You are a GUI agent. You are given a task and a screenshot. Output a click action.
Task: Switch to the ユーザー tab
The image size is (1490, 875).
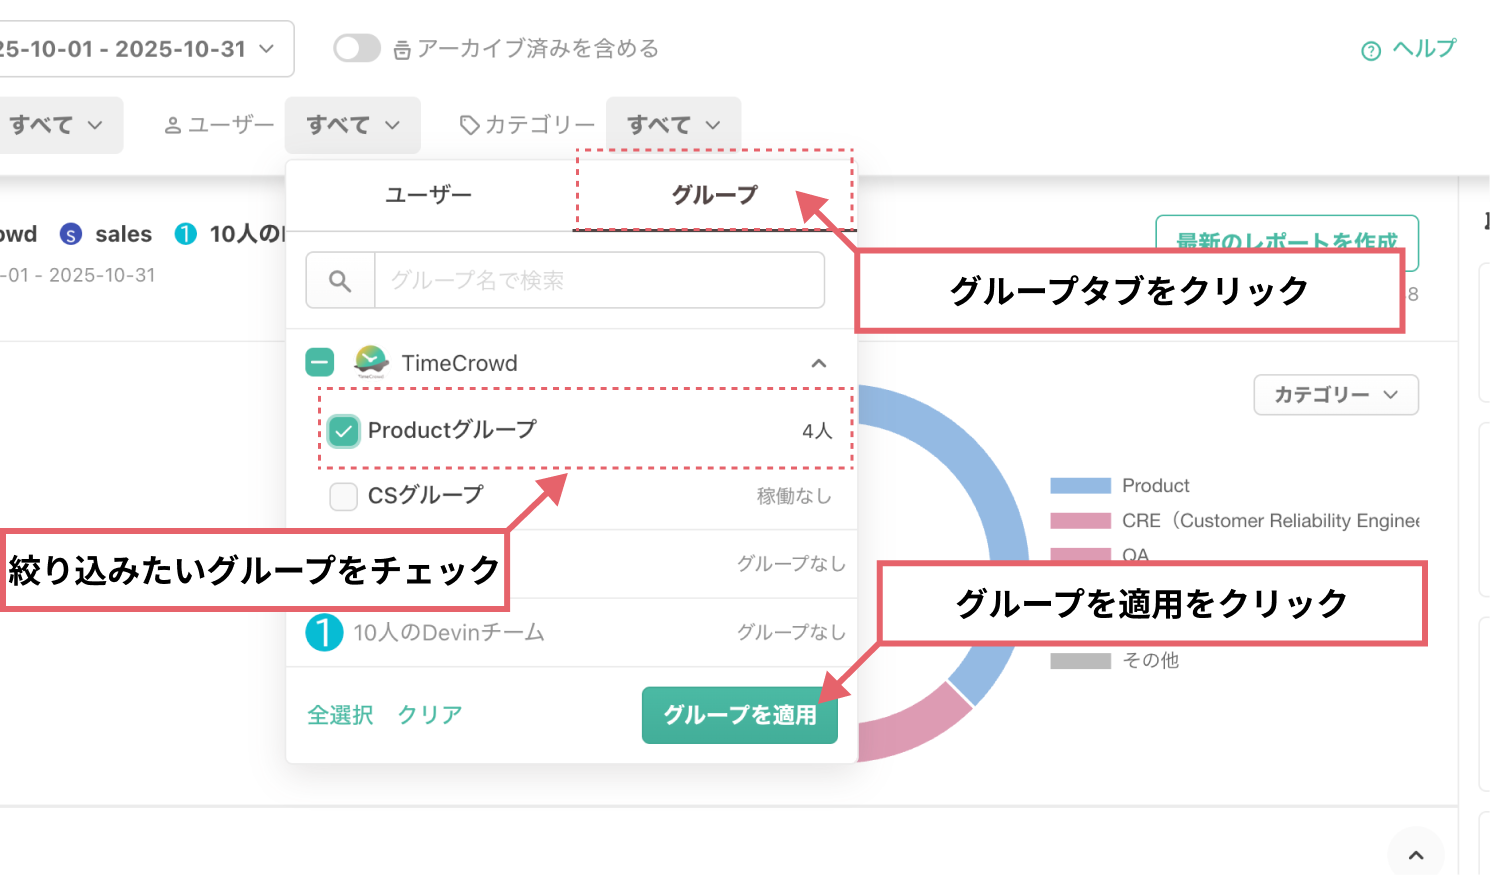point(428,195)
